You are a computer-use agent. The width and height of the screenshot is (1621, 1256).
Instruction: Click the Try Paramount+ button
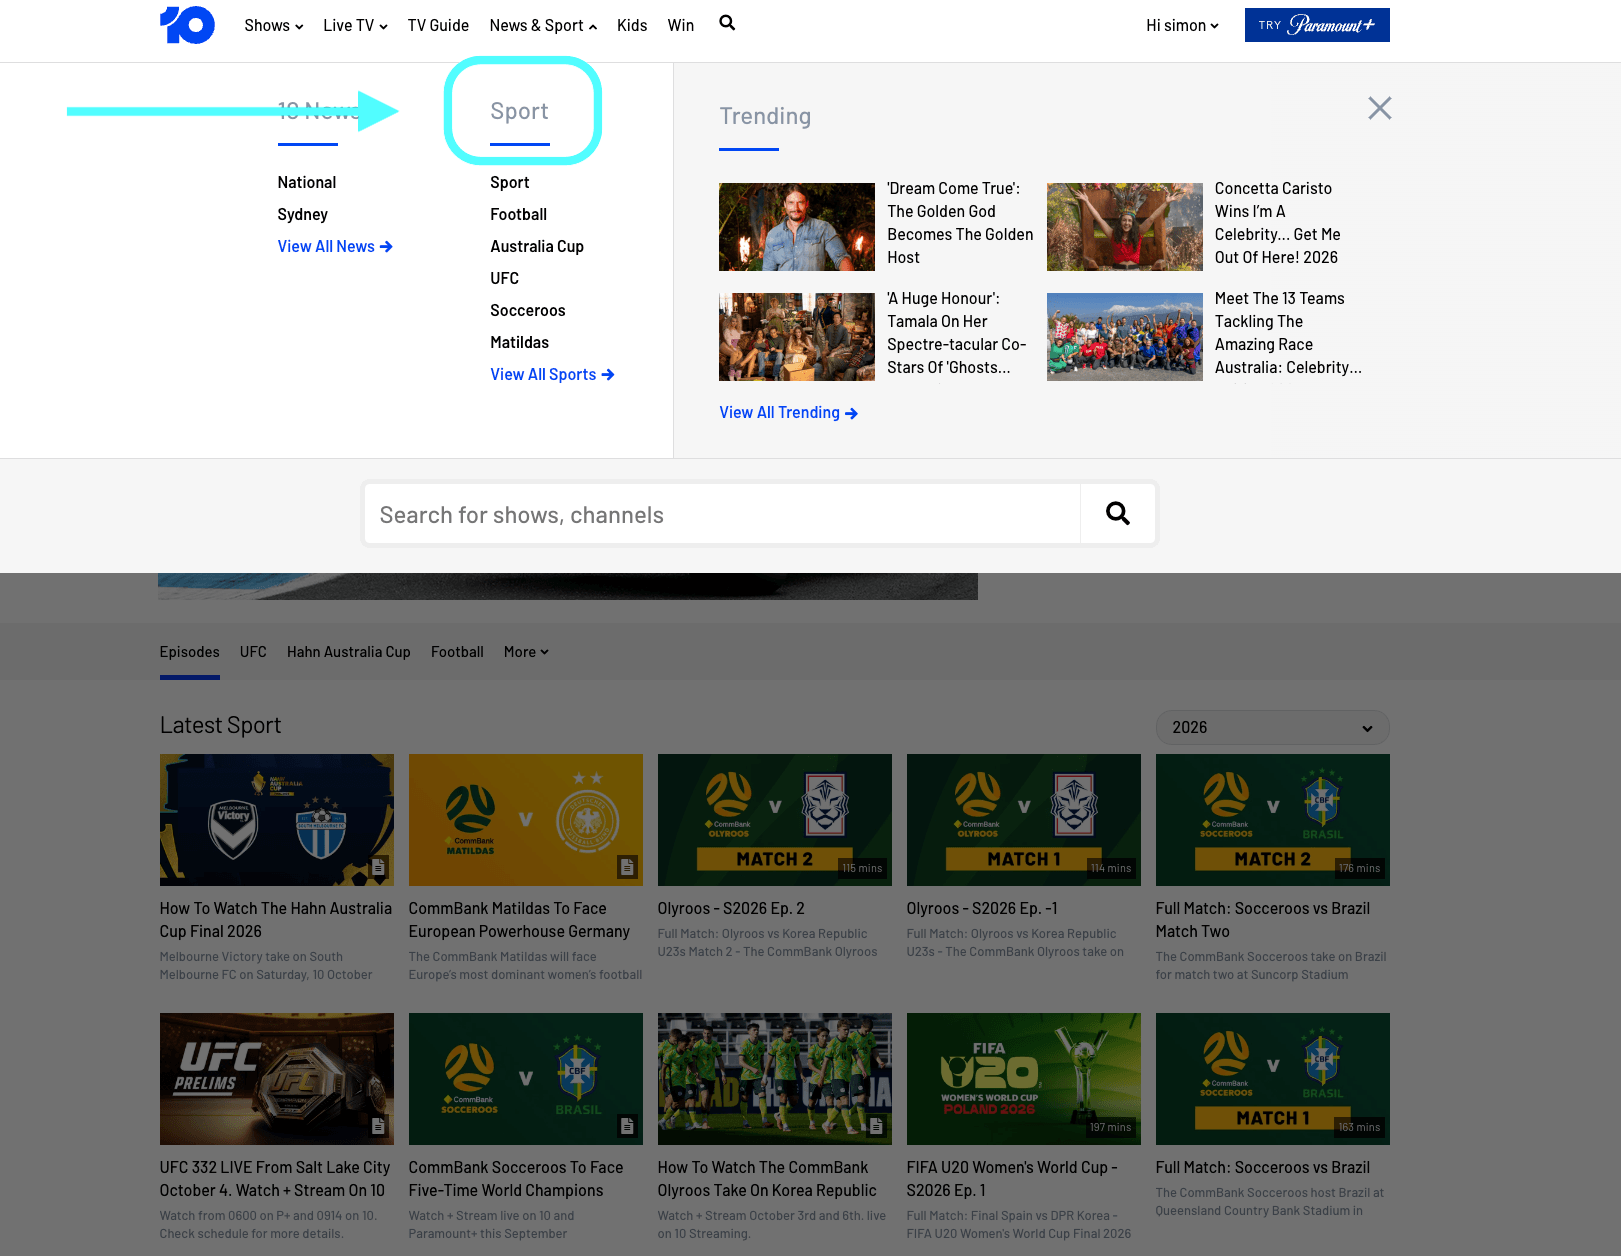[x=1317, y=25]
